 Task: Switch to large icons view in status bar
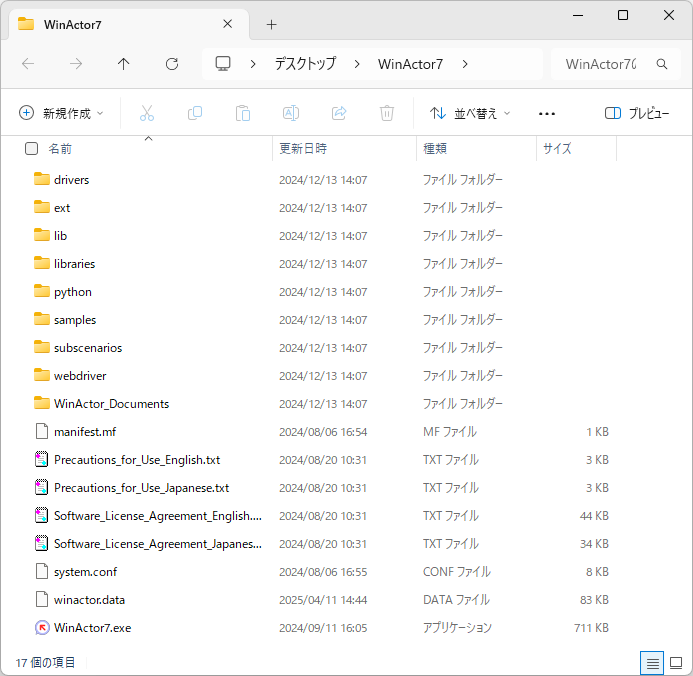[676, 663]
